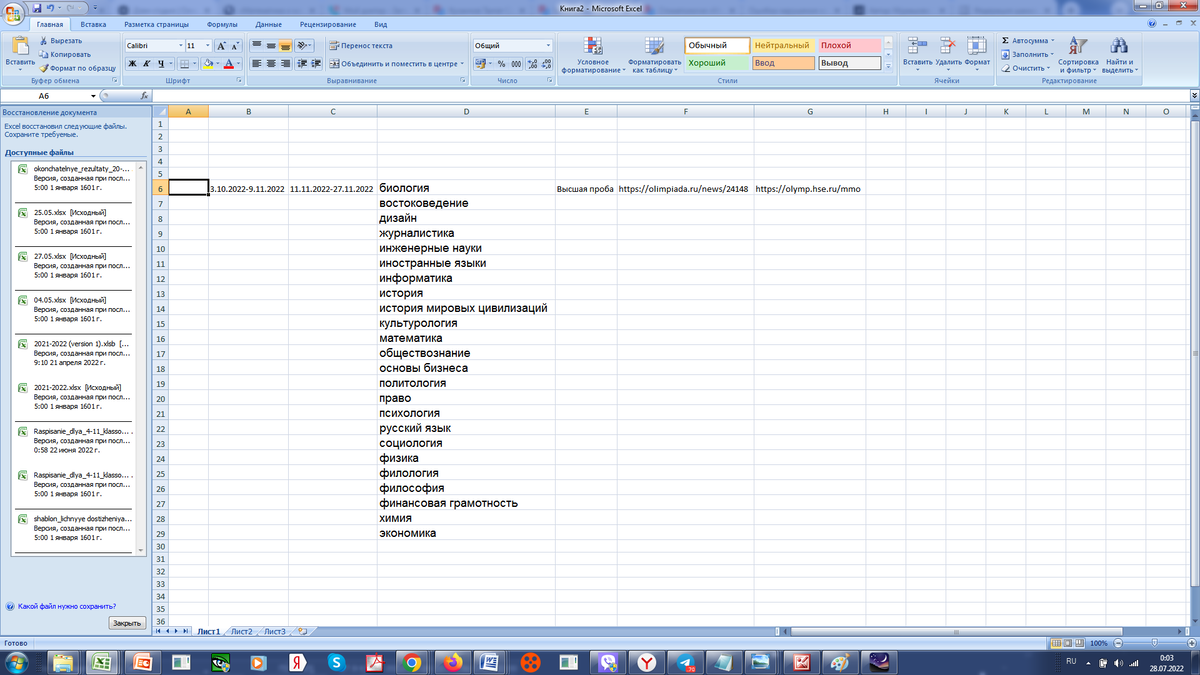Click the Закрыть button in recovery pane
1200x675 pixels.
tap(127, 623)
